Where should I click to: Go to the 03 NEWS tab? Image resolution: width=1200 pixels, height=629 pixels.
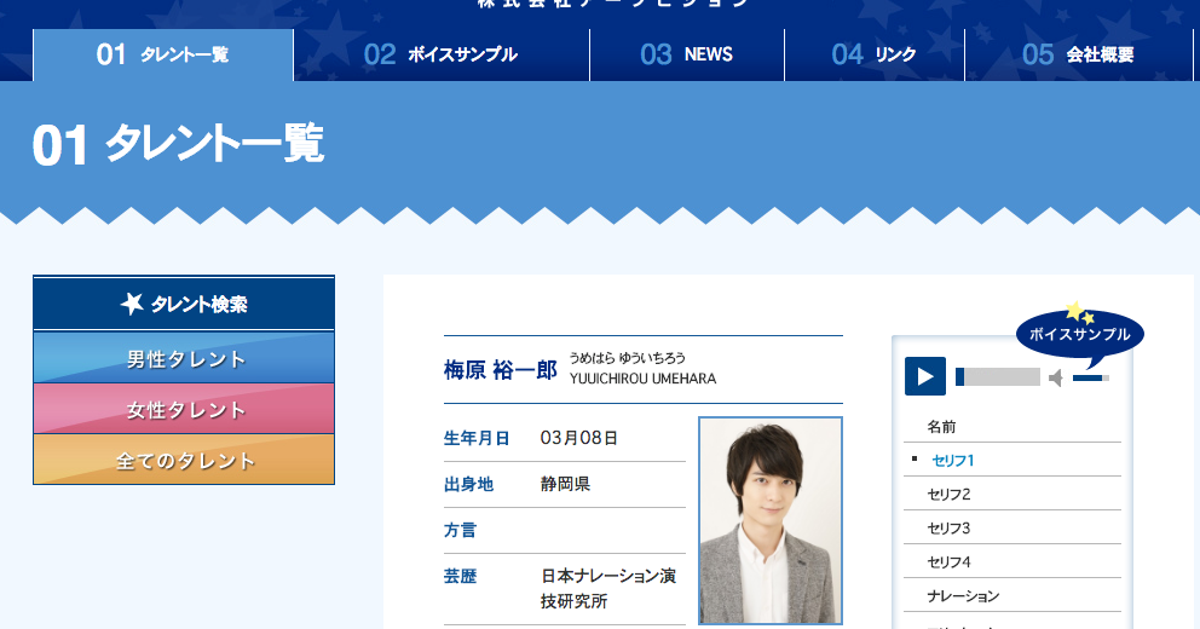(687, 55)
